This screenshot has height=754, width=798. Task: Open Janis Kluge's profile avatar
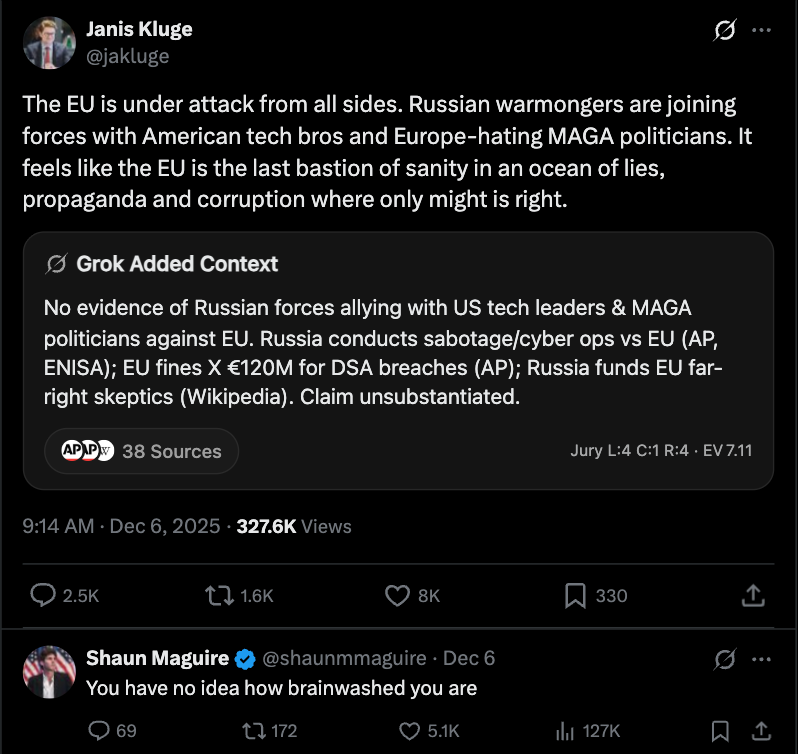coord(49,43)
